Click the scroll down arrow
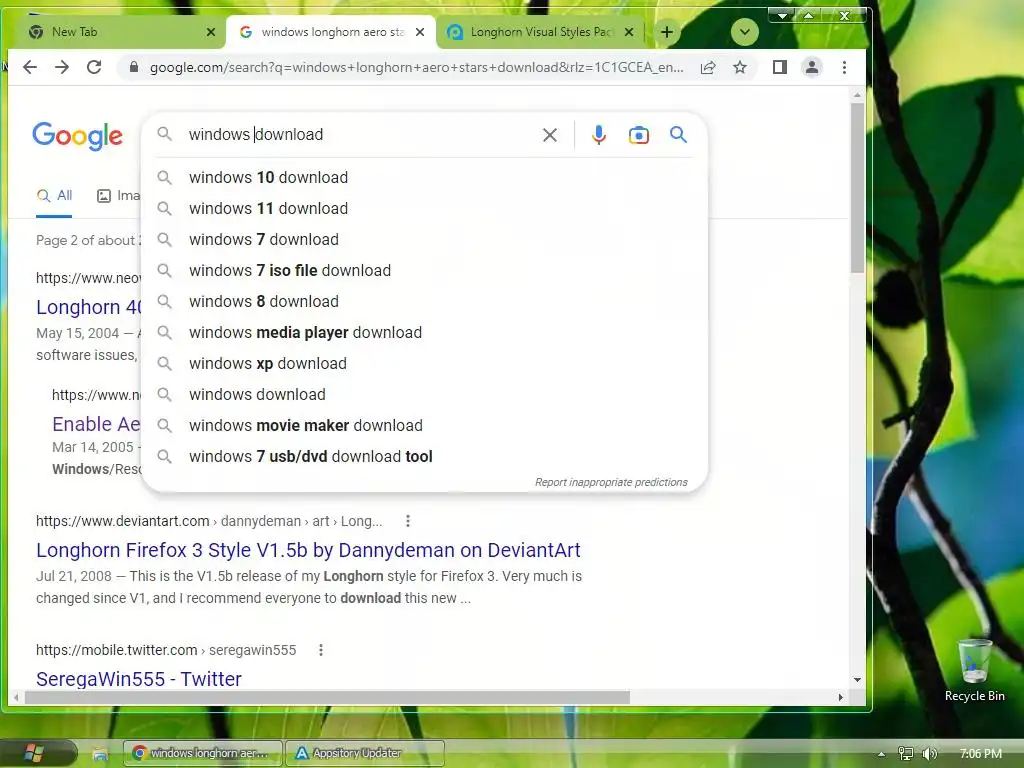This screenshot has width=1024, height=768. click(x=857, y=680)
